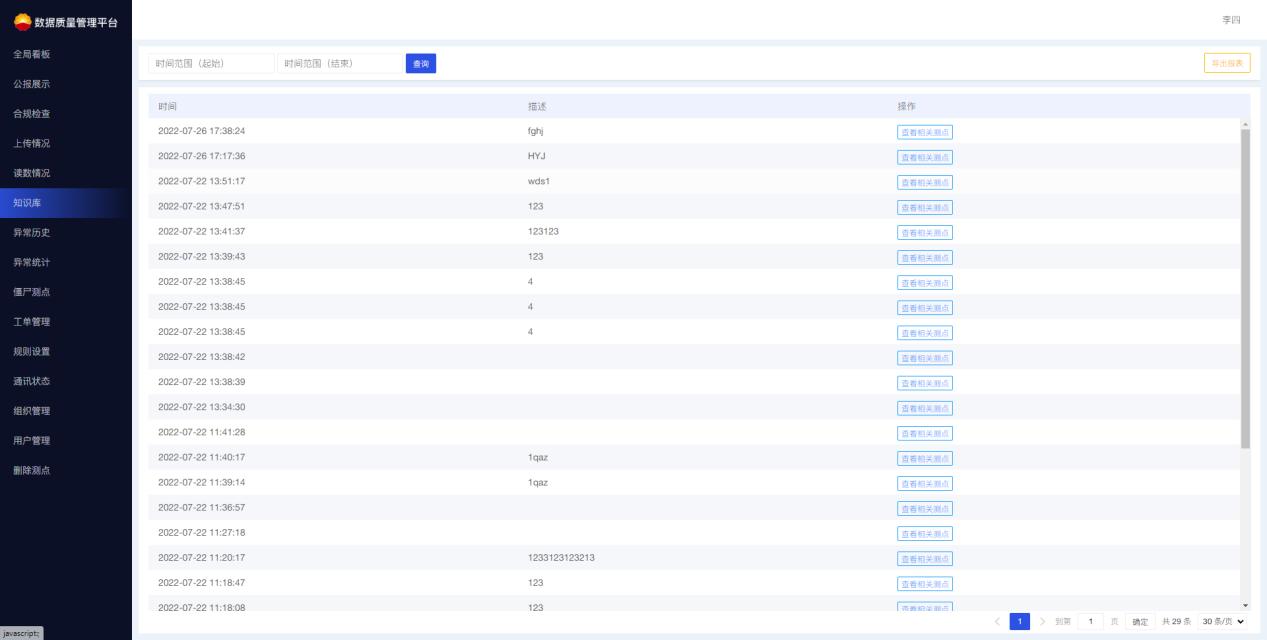Image resolution: width=1267 pixels, height=640 pixels.
Task: Open the 30 条/页 page size dropdown
Action: coord(1224,622)
